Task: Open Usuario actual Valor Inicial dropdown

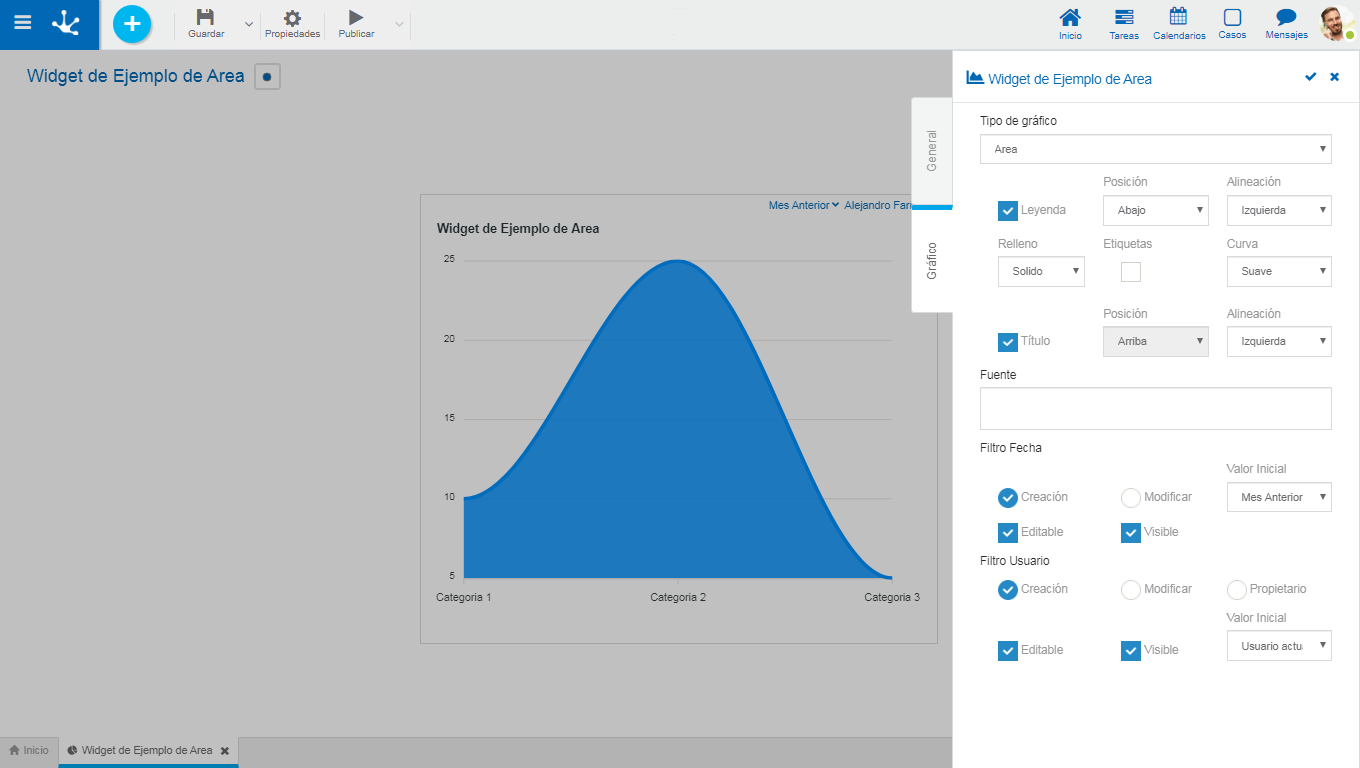Action: coord(1279,646)
